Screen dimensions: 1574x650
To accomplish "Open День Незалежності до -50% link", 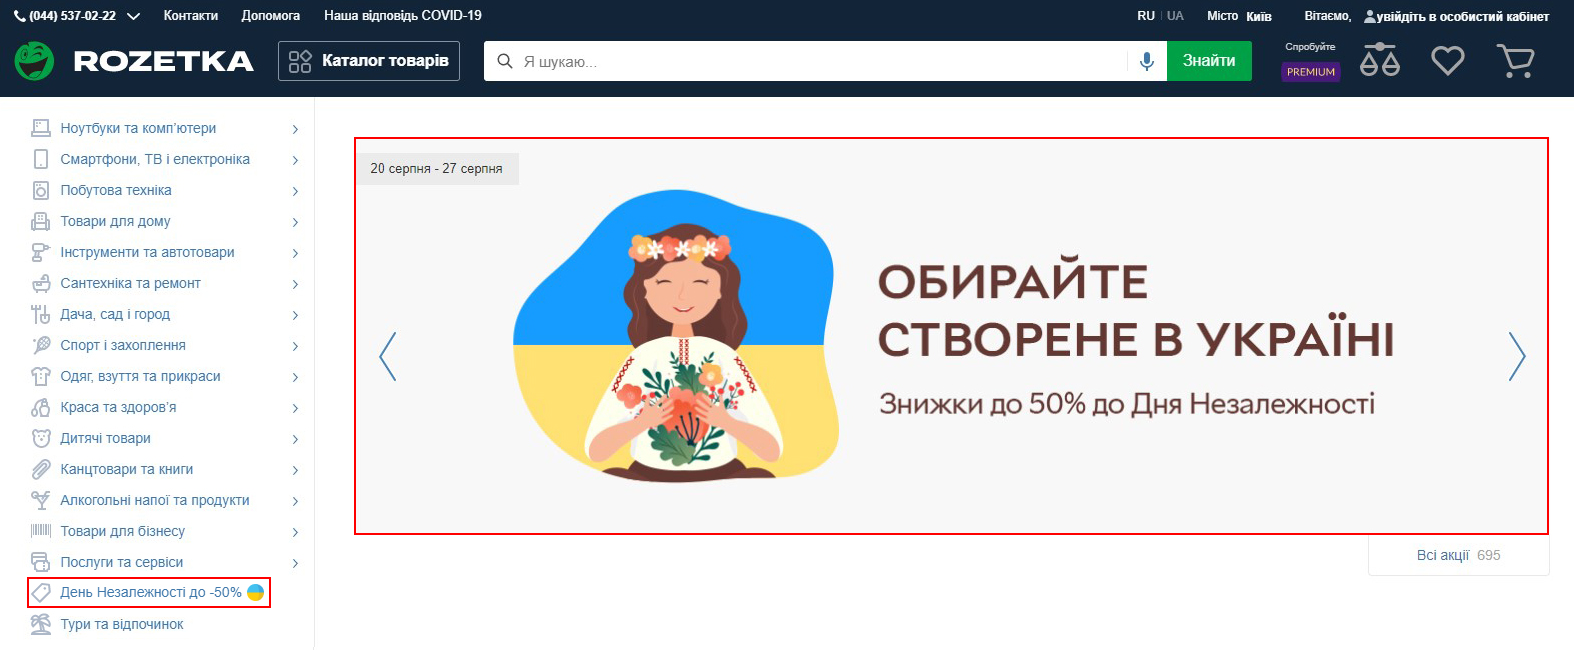I will tap(150, 592).
